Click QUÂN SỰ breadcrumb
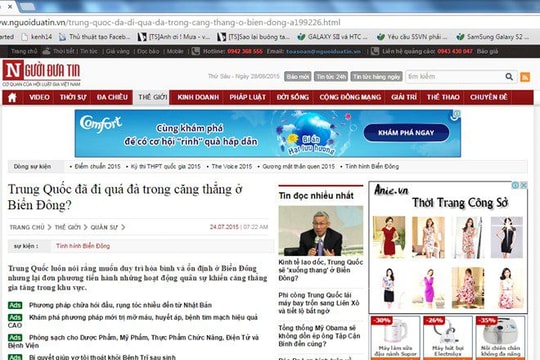Viewport: 540px width, 360px height. point(104,227)
